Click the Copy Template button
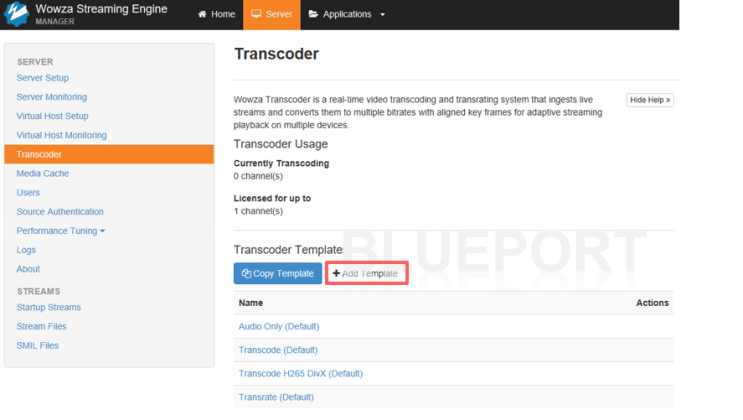 [278, 274]
